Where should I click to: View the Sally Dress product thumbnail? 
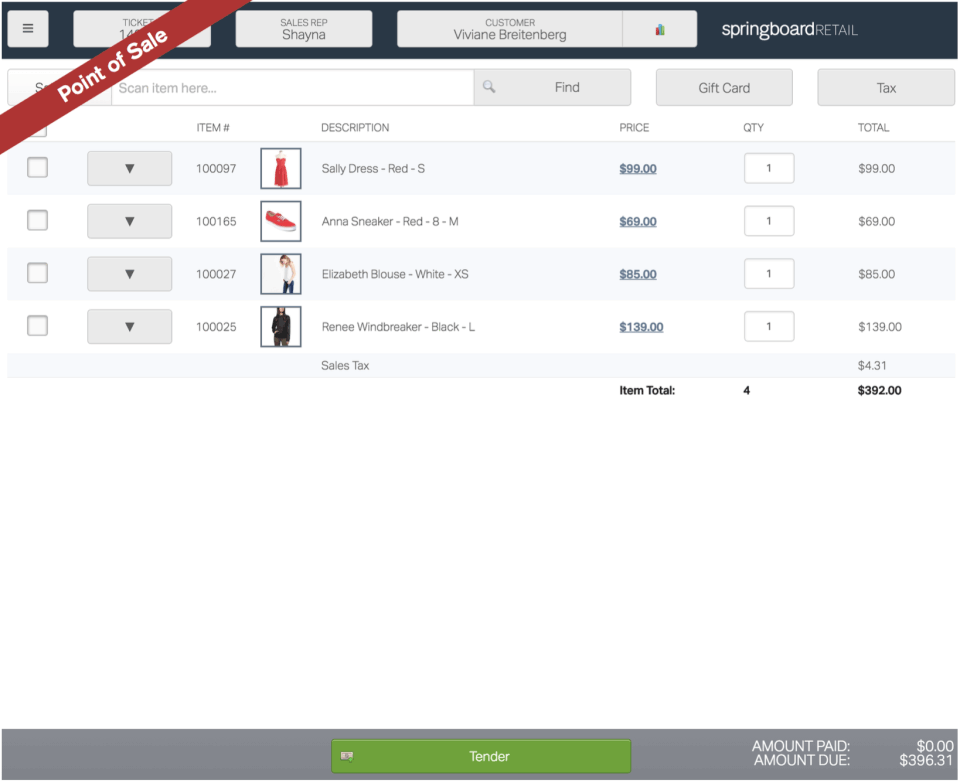coord(280,167)
